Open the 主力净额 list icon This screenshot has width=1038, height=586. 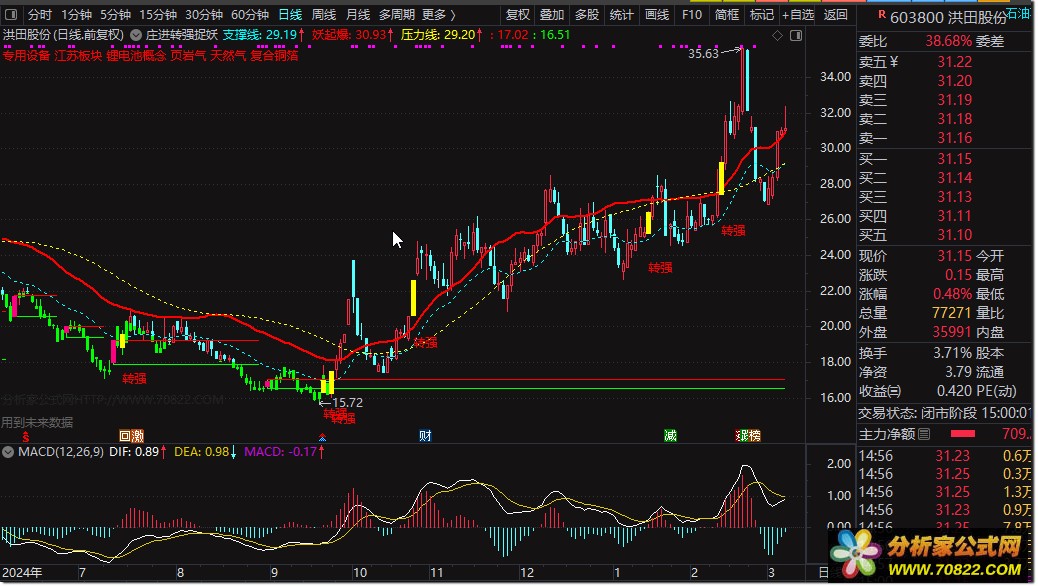tap(924, 434)
